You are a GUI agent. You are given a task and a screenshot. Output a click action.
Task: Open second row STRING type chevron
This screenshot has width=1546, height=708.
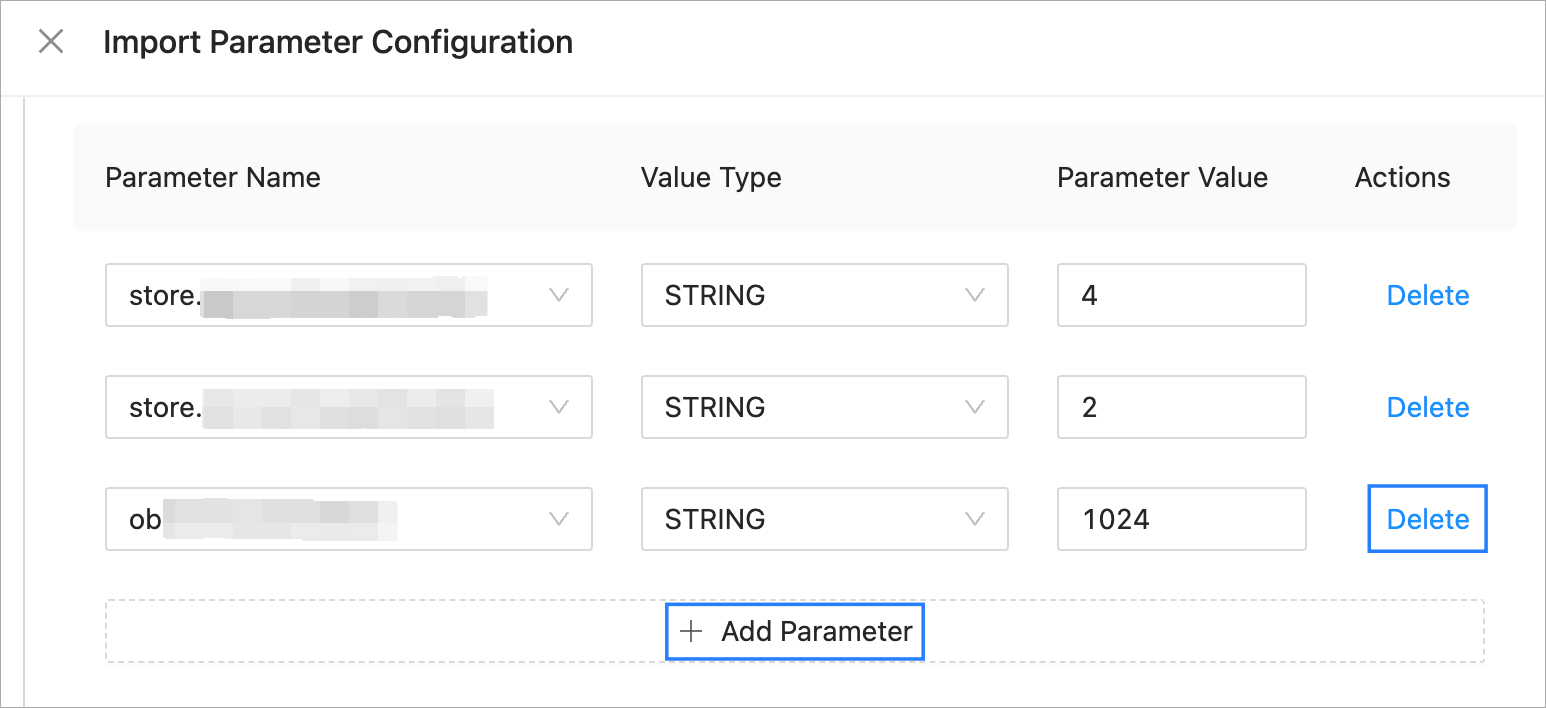974,407
